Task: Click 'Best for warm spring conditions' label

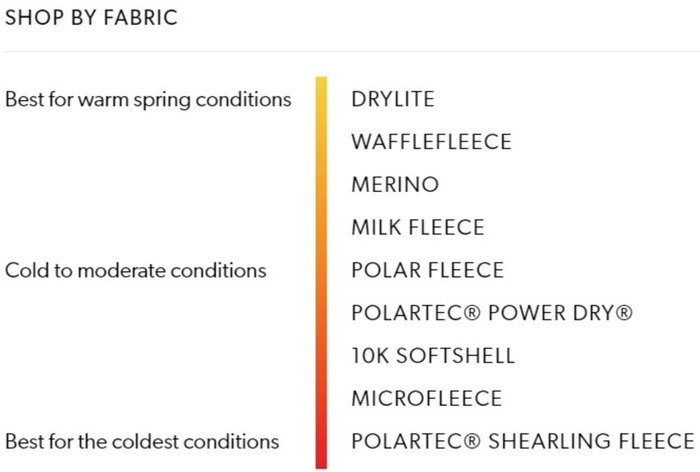Action: (x=148, y=100)
